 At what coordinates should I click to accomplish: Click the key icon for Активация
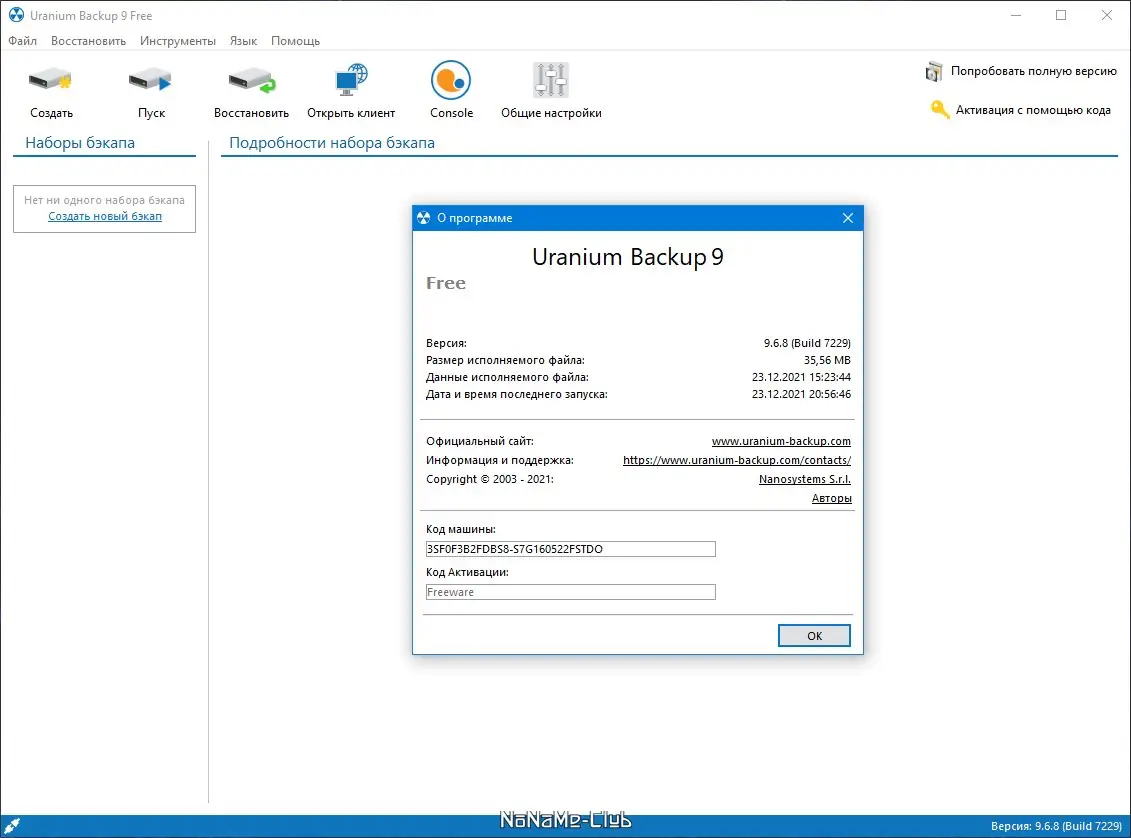(939, 110)
